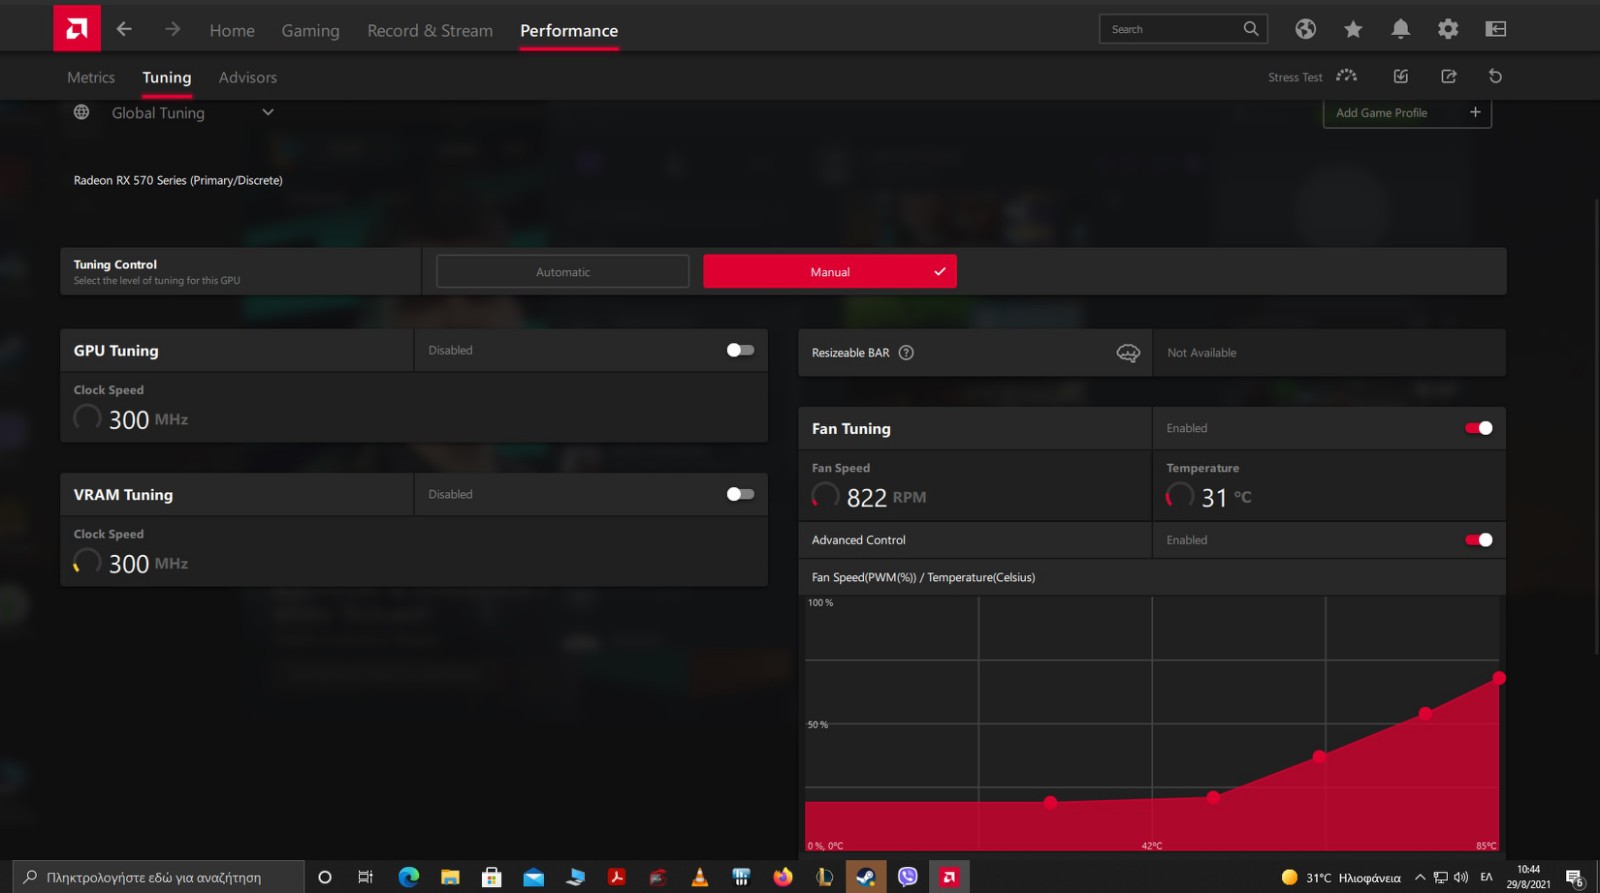Turn off Advanced Control toggle

[1478, 540]
